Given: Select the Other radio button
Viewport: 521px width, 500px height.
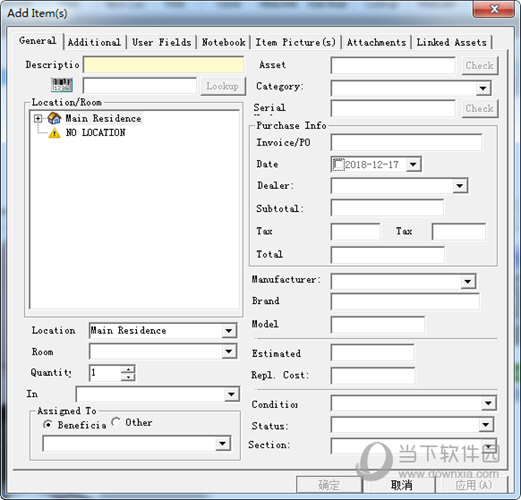Looking at the screenshot, I should pyautogui.click(x=116, y=422).
